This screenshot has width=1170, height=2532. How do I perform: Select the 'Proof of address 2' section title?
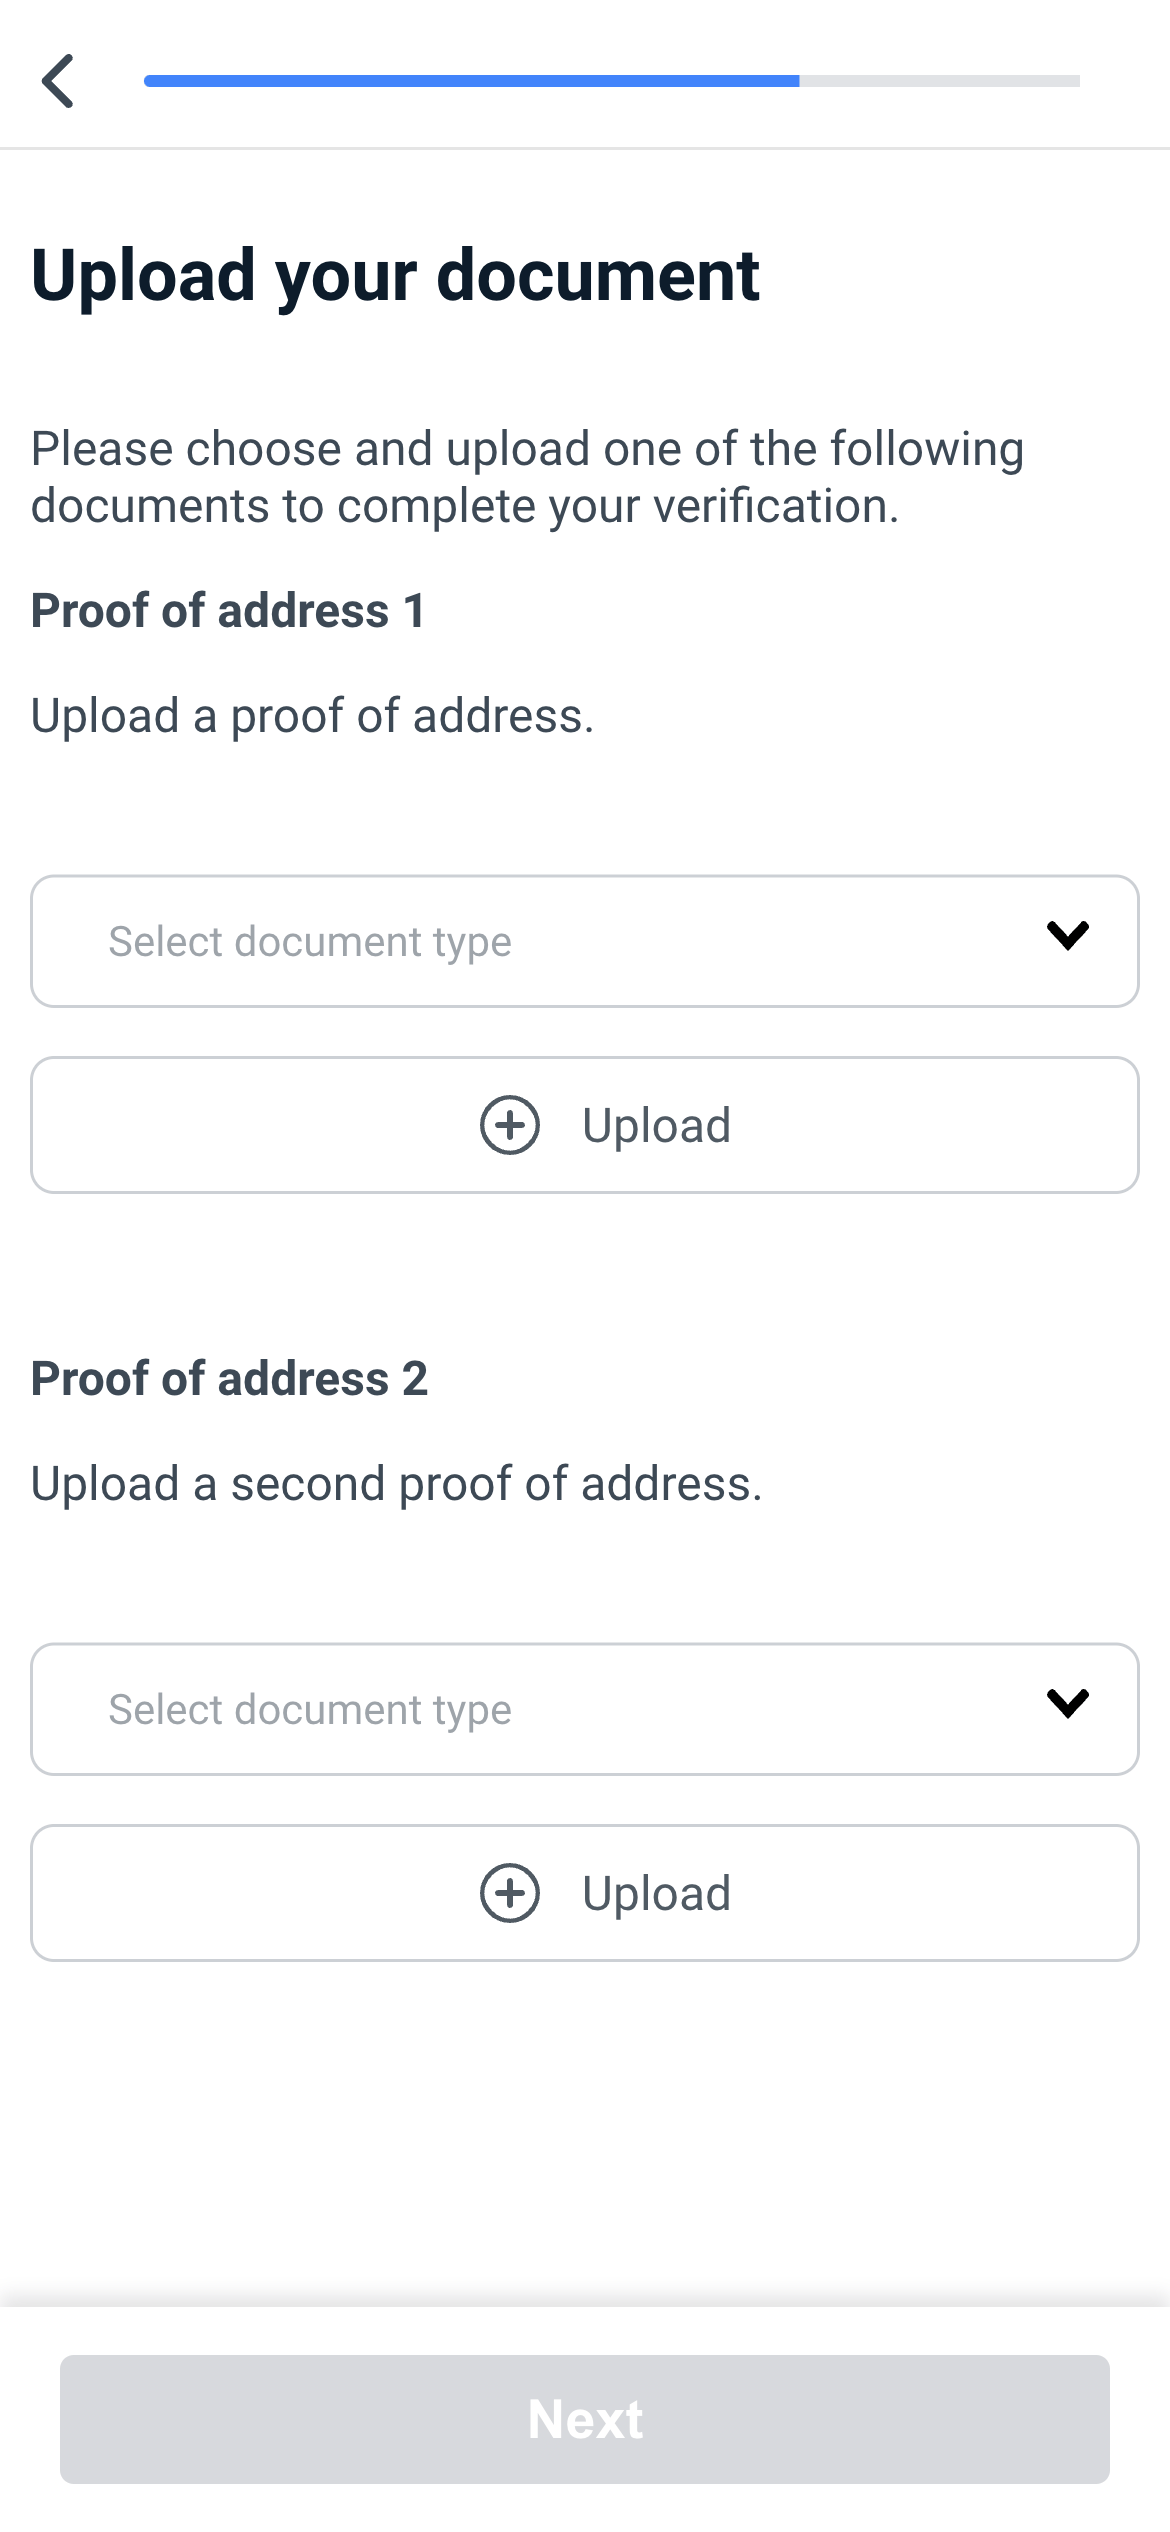pyautogui.click(x=229, y=1379)
